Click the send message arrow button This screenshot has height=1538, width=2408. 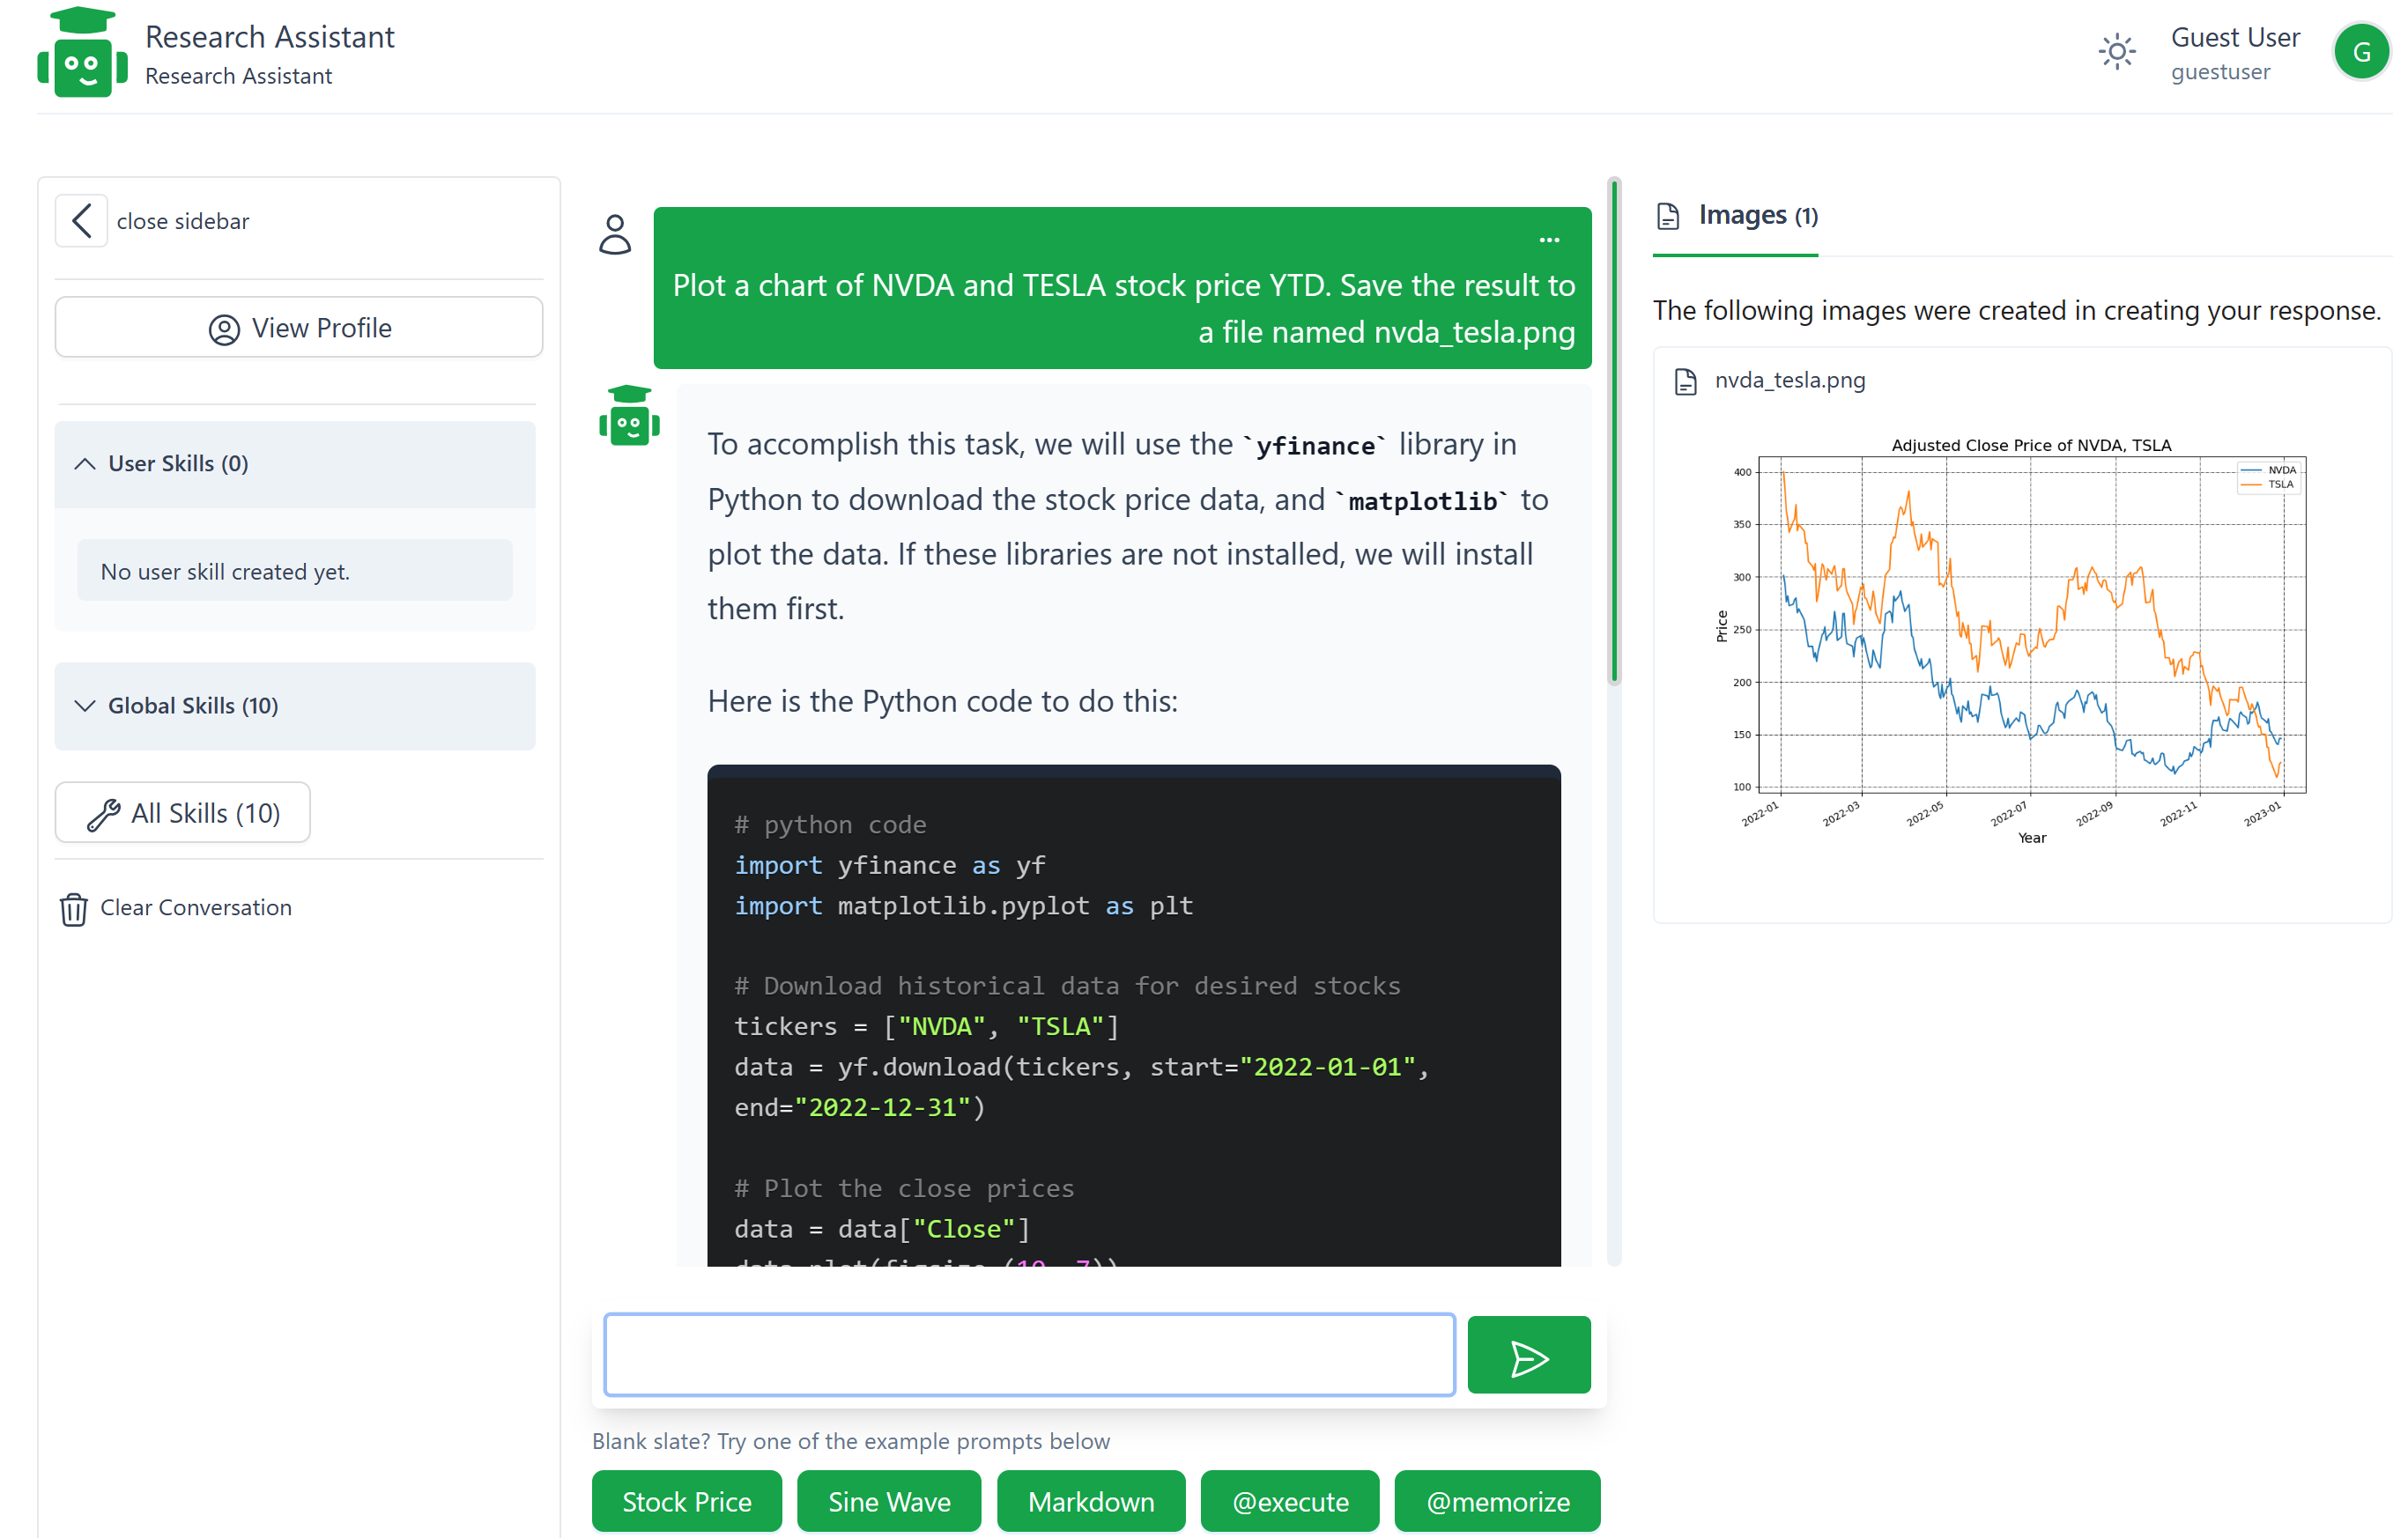tap(1528, 1356)
